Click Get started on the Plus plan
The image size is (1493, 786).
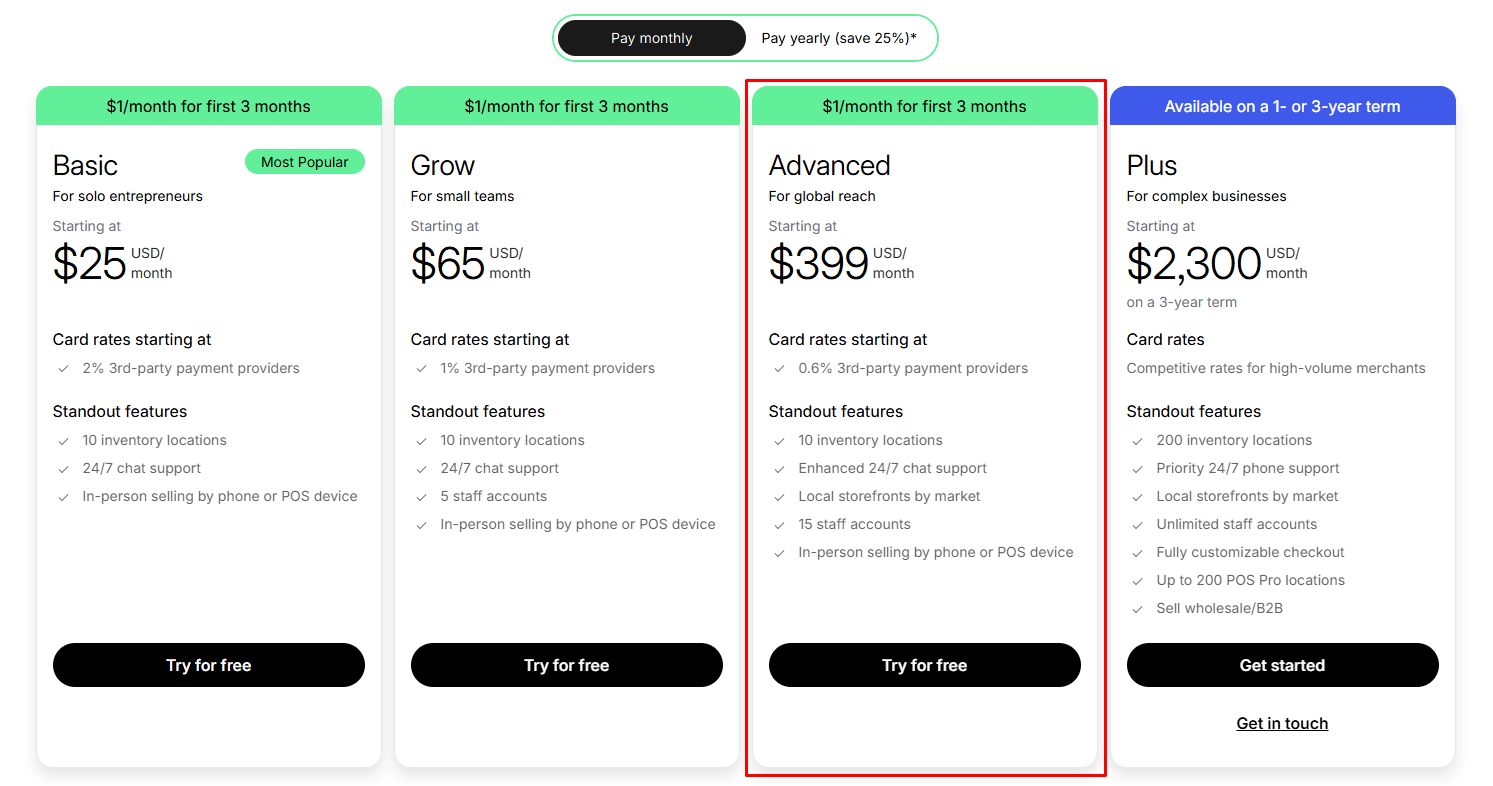click(1282, 665)
